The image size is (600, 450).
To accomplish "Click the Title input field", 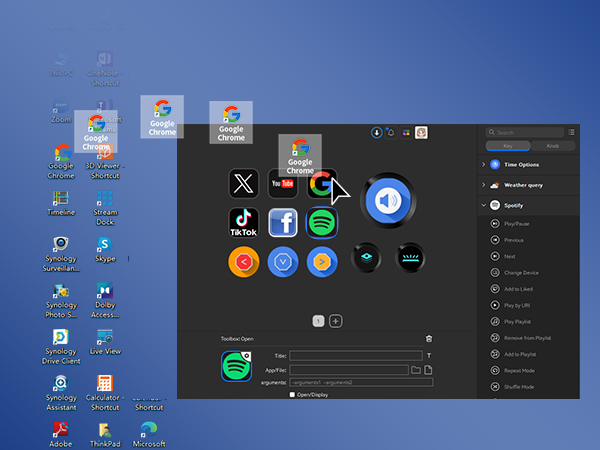I will pos(356,355).
